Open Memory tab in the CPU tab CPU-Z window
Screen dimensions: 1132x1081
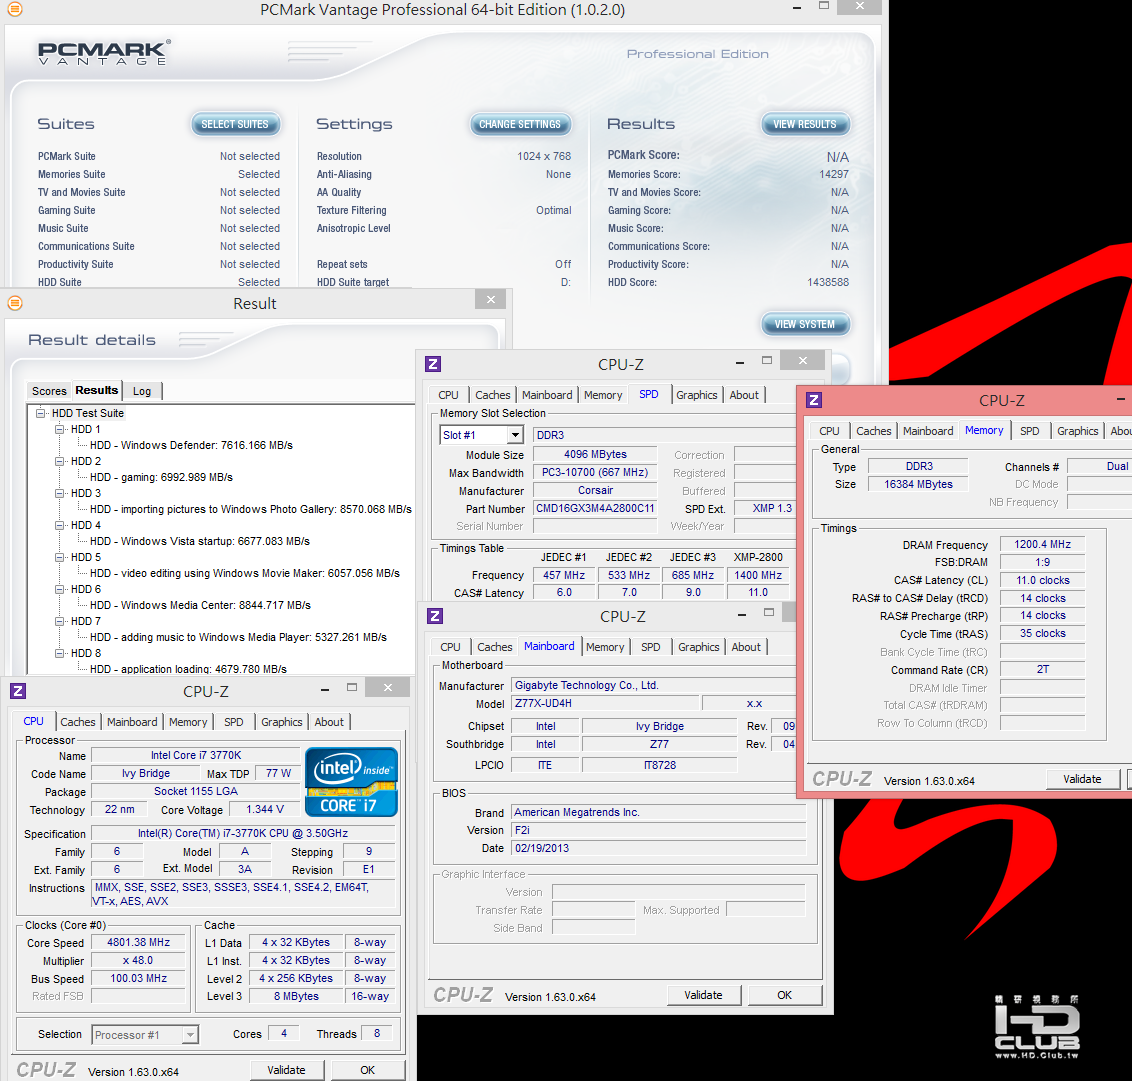click(x=188, y=722)
